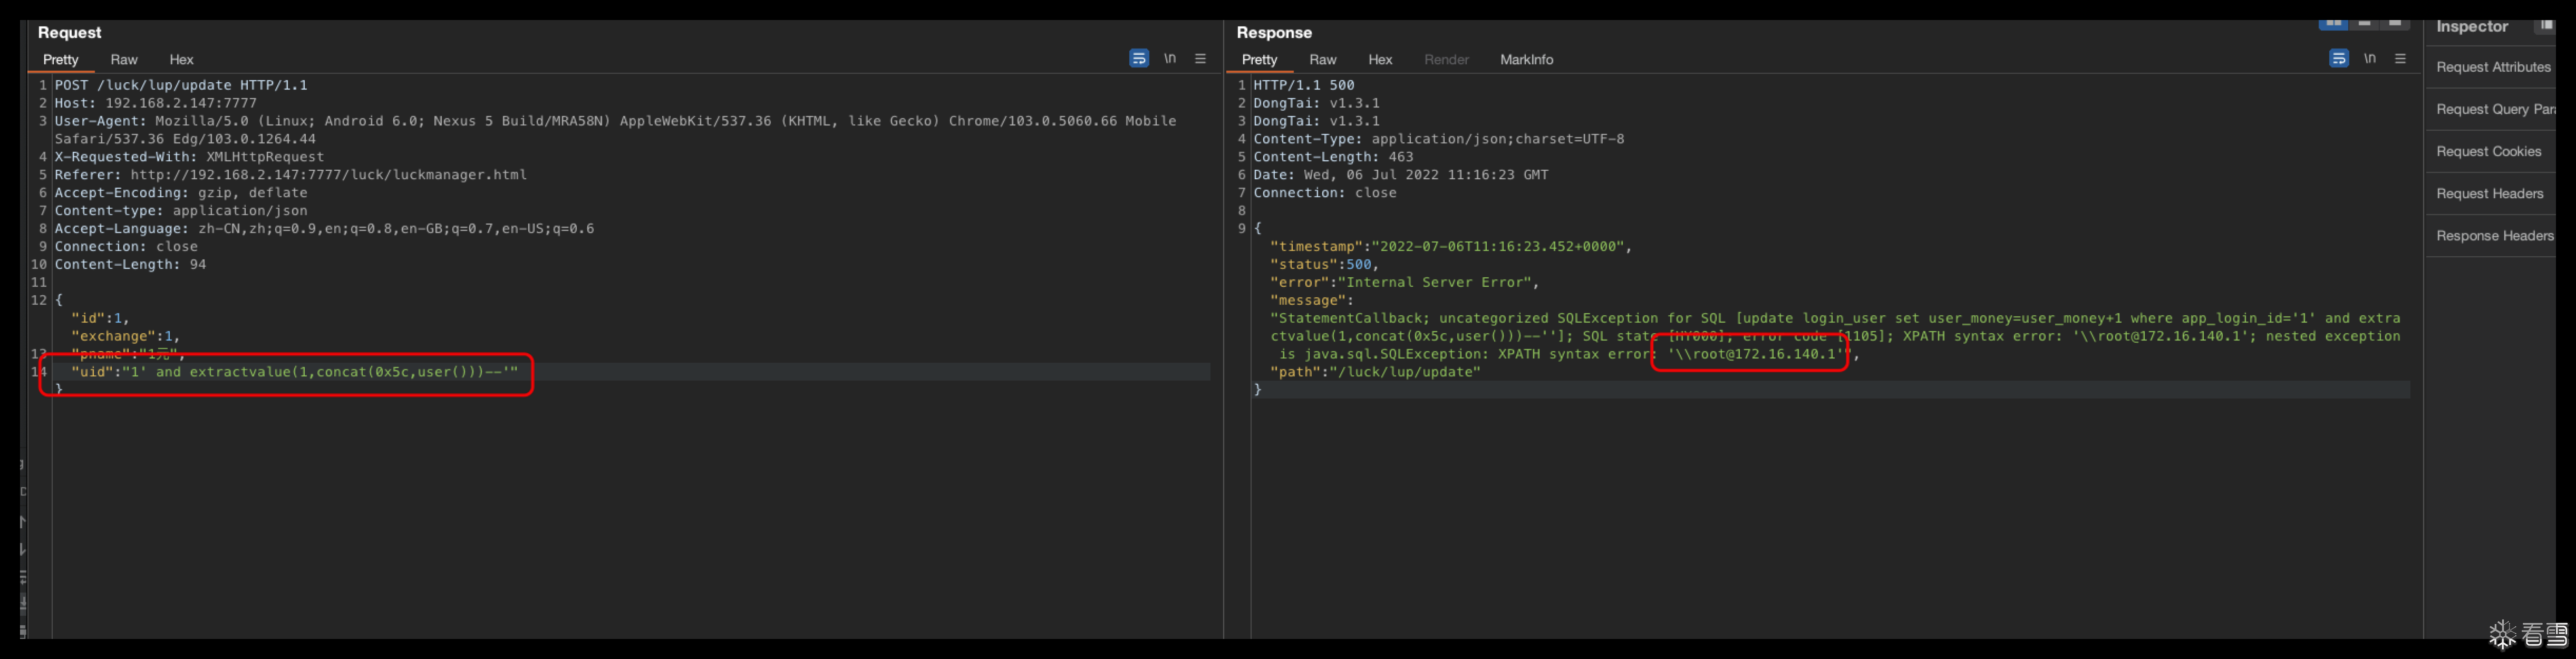
Task: Click the Content-Length: 94 line
Action: click(130, 265)
